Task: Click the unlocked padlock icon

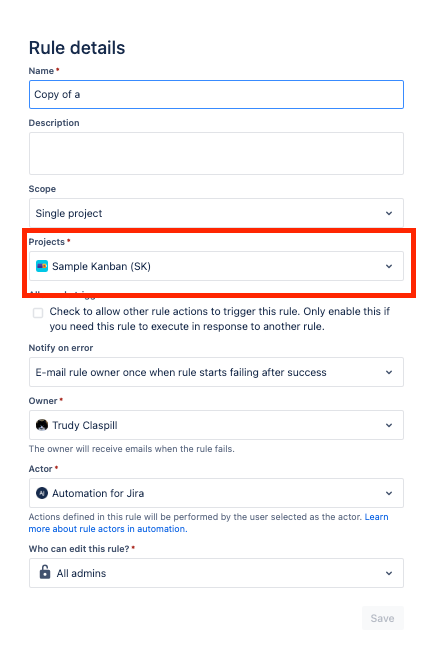Action: [45, 572]
